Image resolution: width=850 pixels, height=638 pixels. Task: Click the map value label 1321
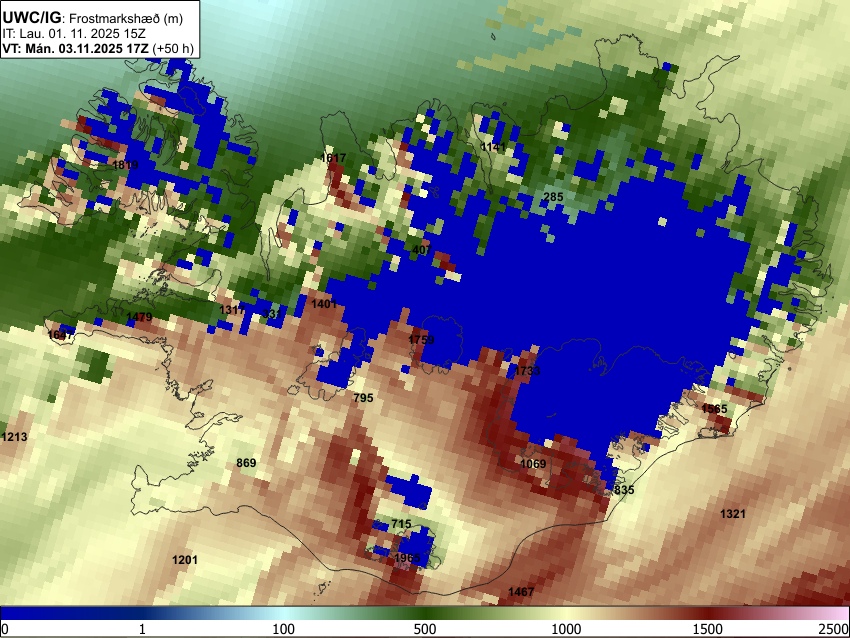(732, 514)
